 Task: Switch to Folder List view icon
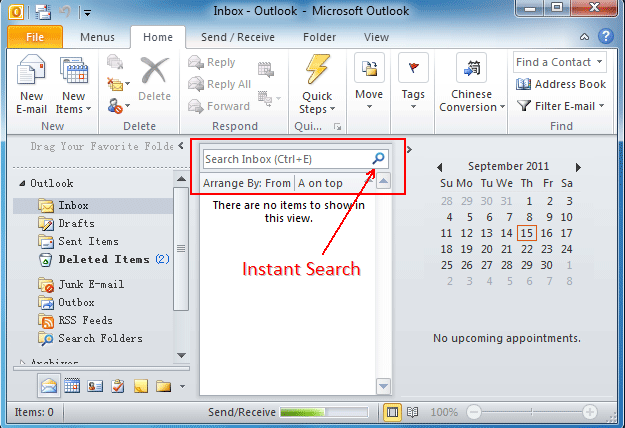163,386
